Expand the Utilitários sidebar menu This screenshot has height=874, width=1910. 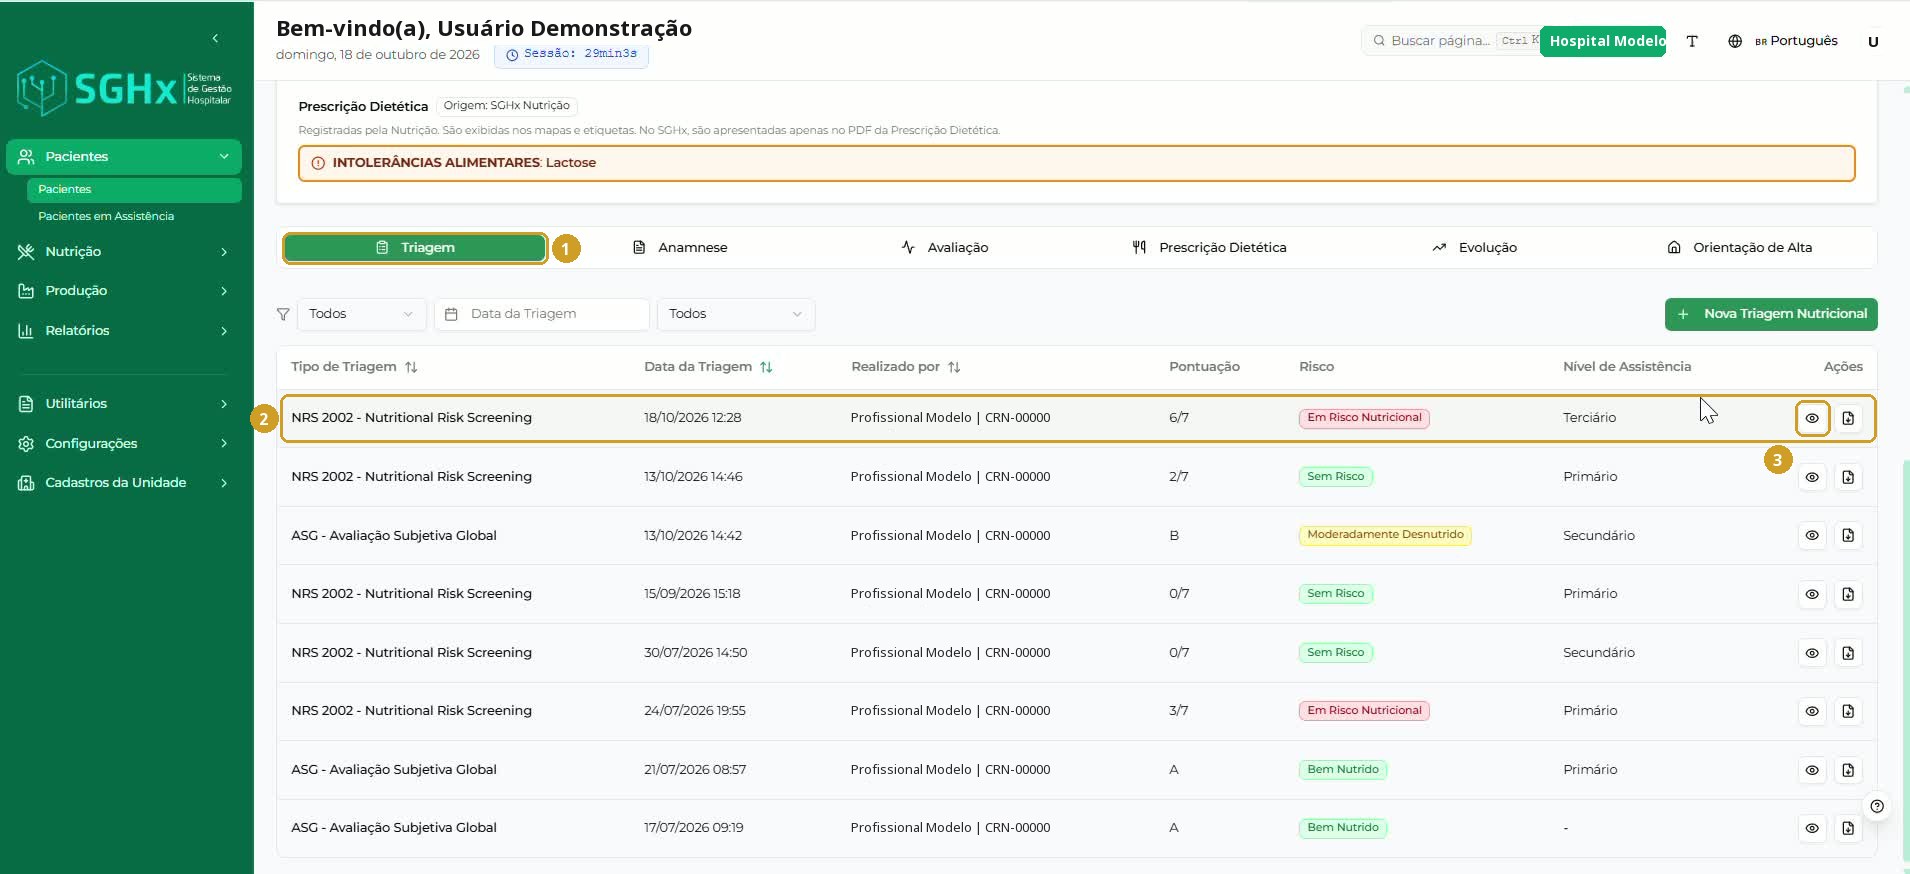click(x=124, y=404)
